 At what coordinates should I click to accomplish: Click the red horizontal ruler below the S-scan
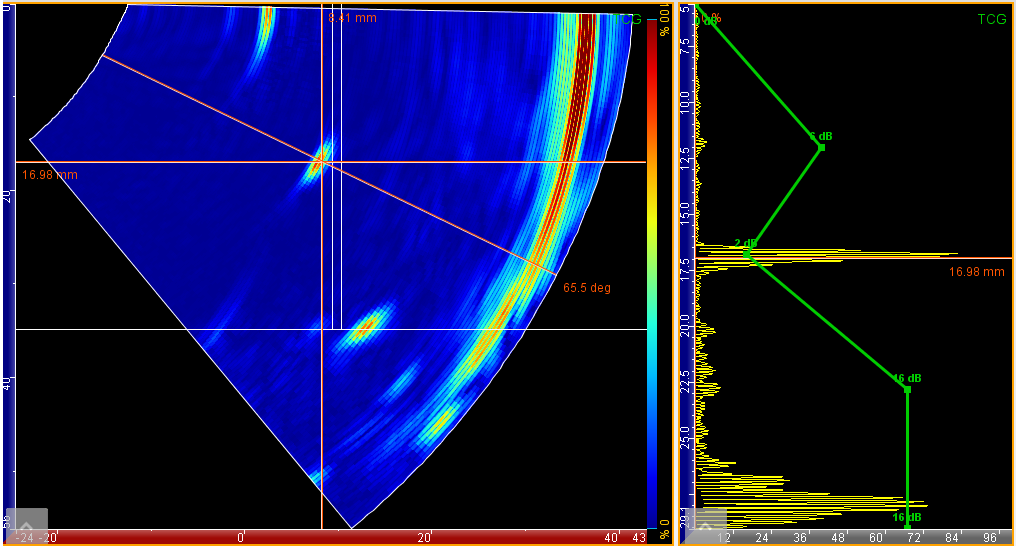[330, 537]
